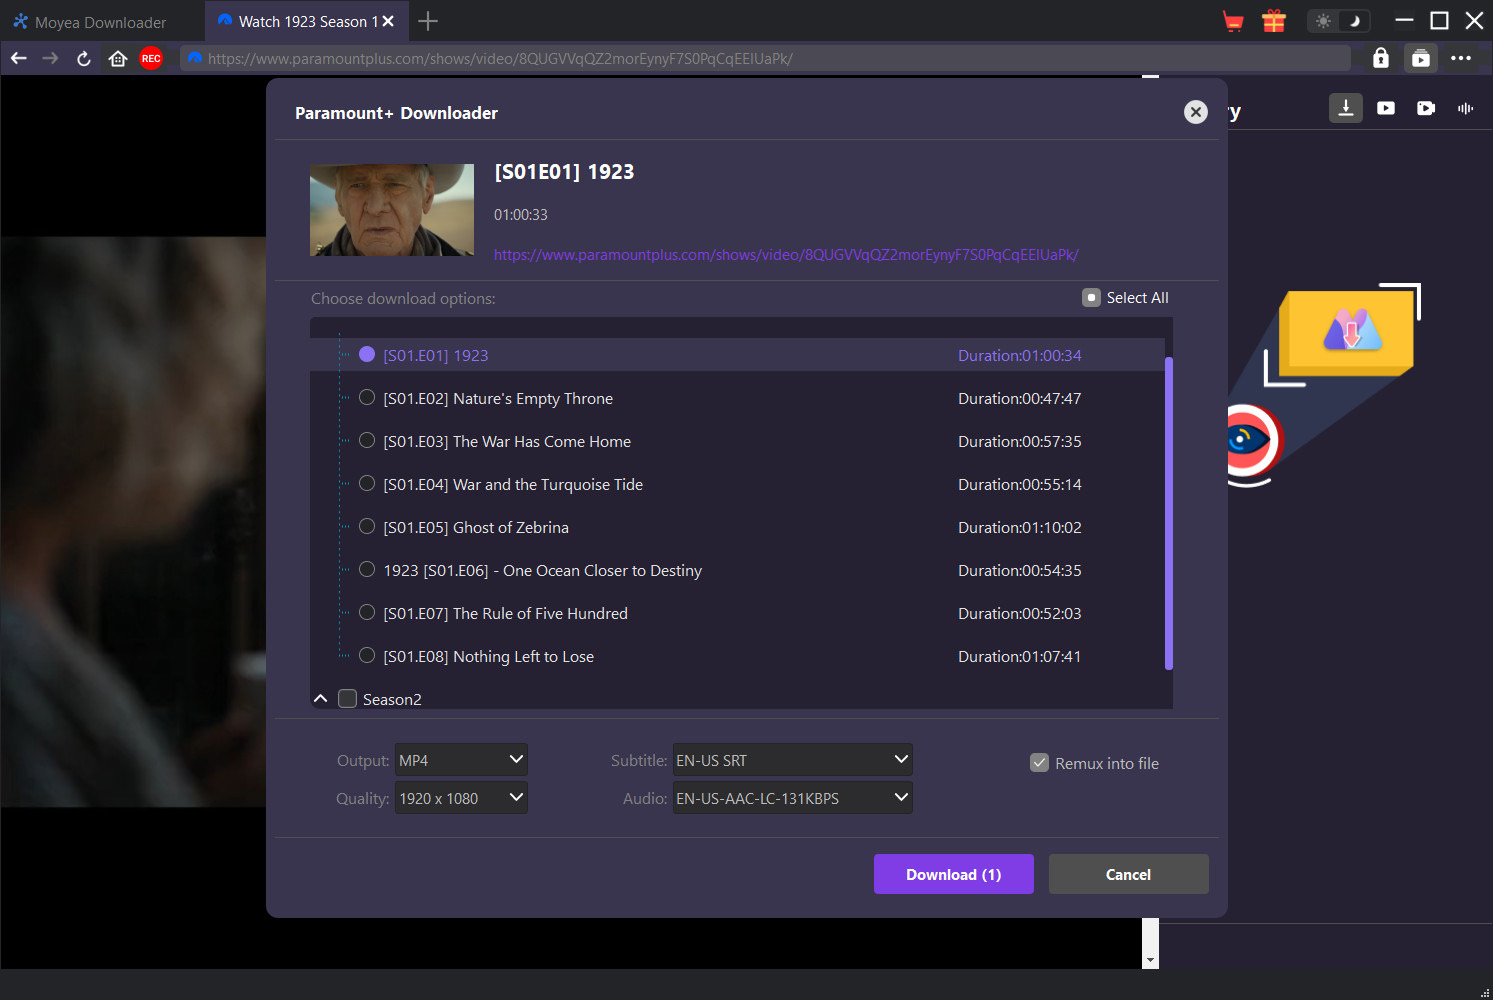The image size is (1493, 1000).
Task: Click the red REC record icon
Action: 151,58
